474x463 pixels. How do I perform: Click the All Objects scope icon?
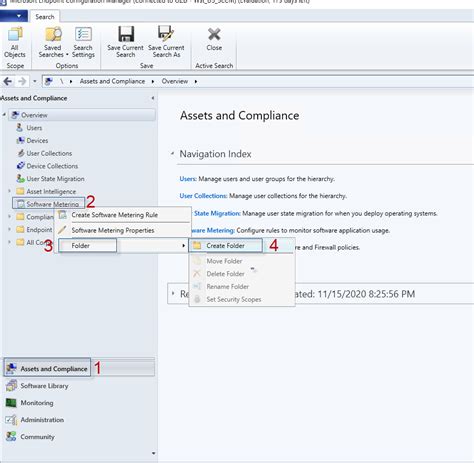coord(15,43)
